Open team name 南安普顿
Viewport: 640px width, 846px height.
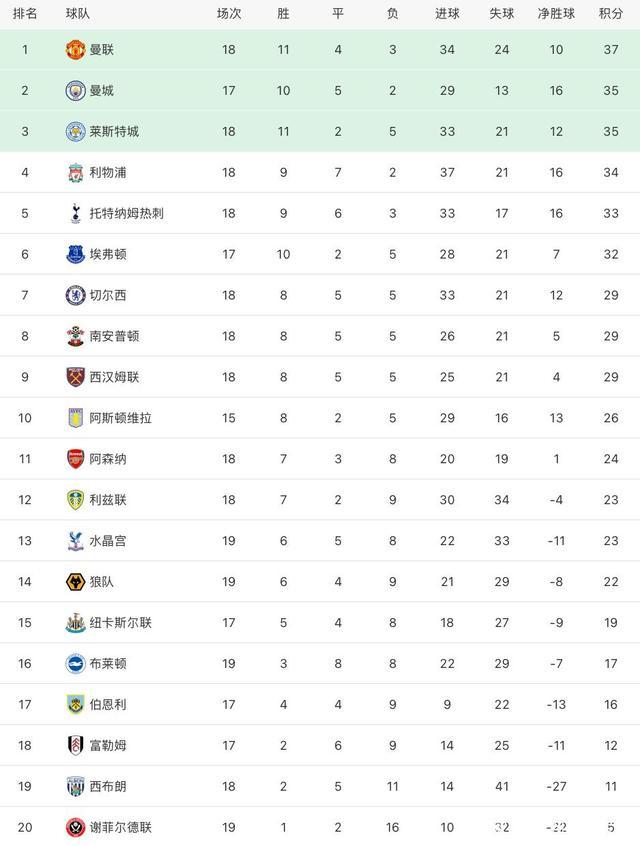point(114,336)
